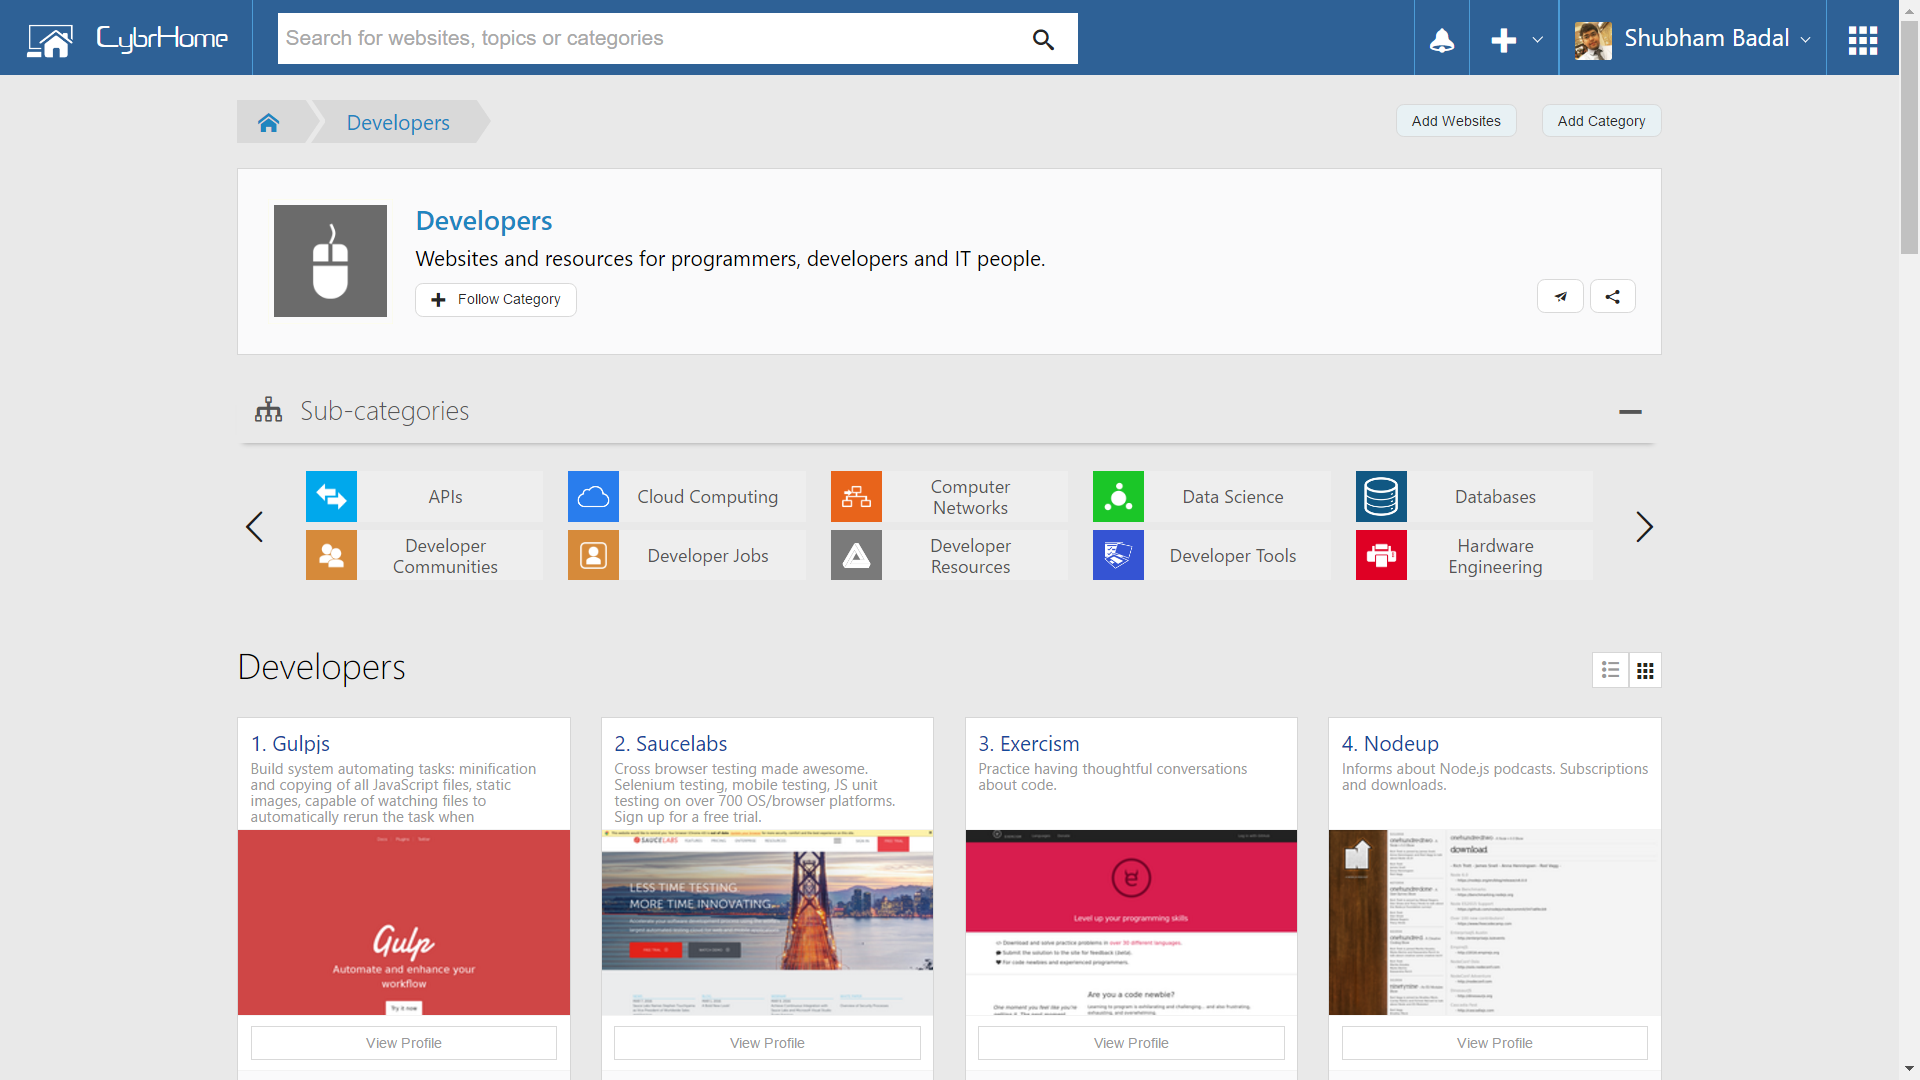Click the Add Websites button
The height and width of the screenshot is (1080, 1920).
1455,121
